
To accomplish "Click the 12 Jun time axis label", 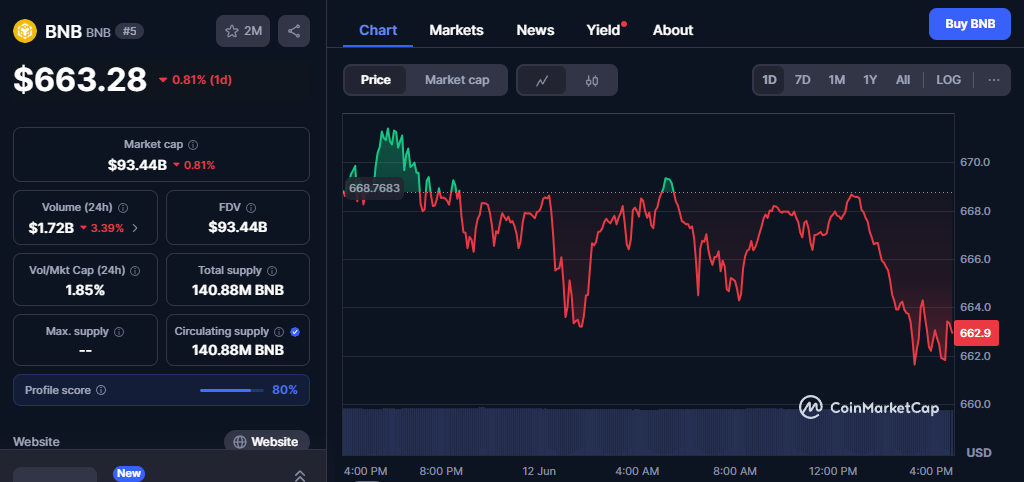I will coord(539,471).
